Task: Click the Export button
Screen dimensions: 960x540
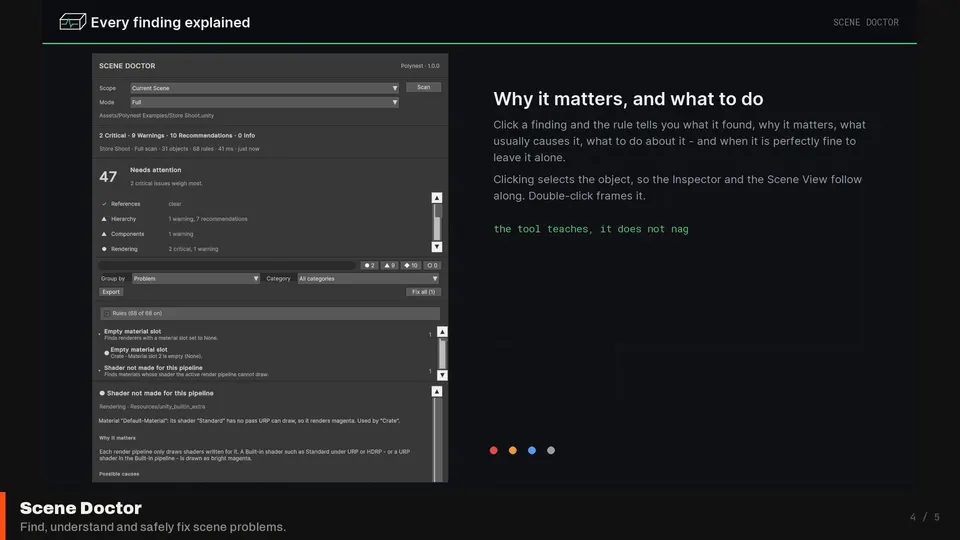Action: pos(111,292)
